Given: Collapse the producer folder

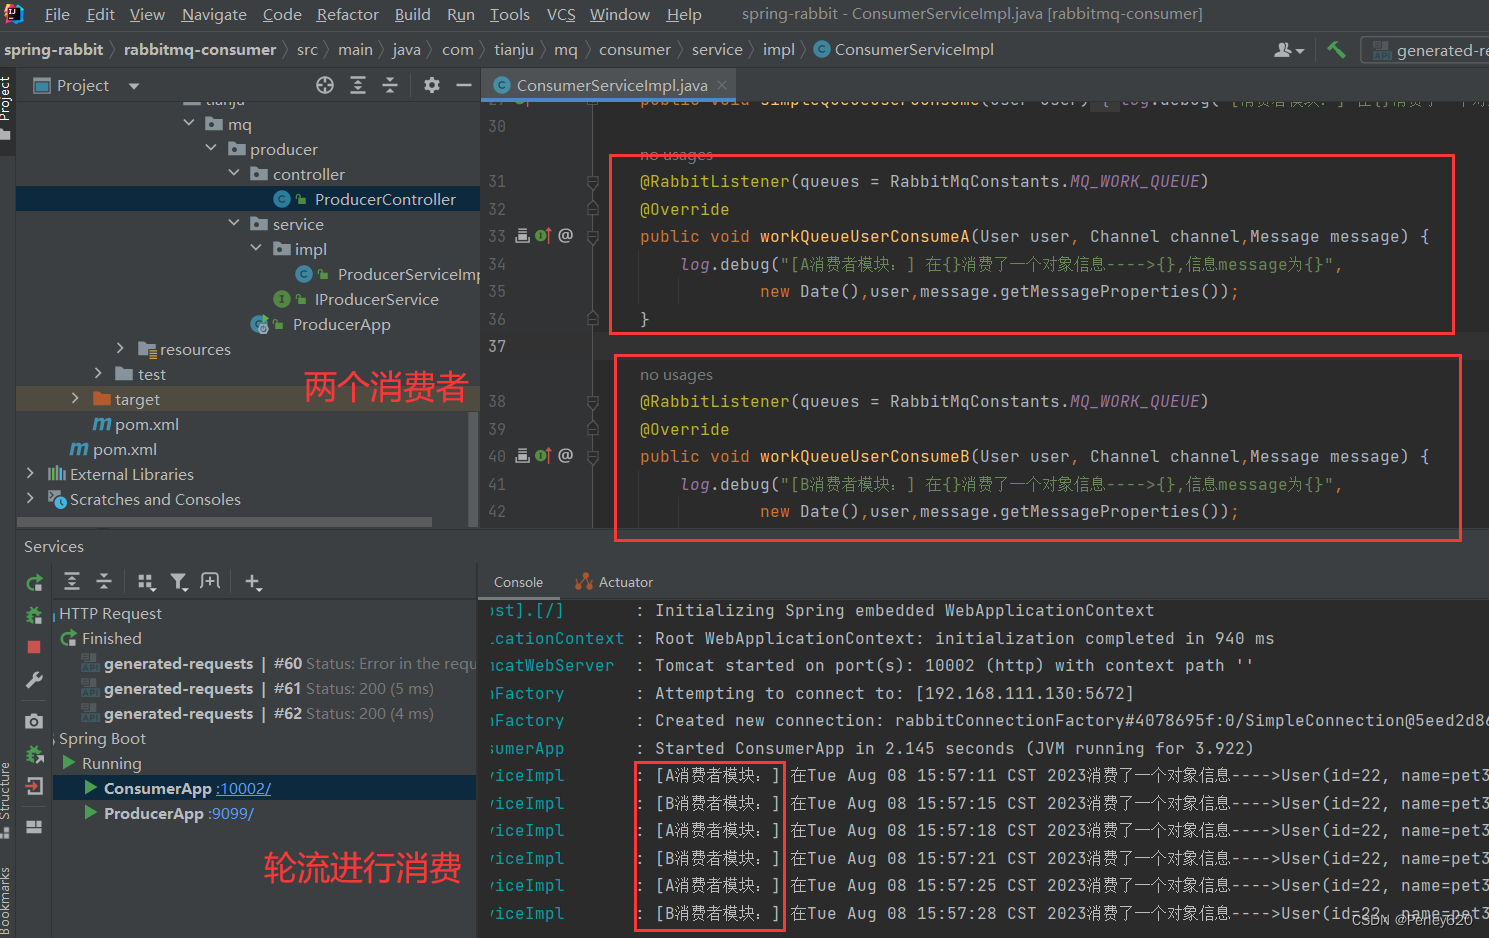Looking at the screenshot, I should pos(211,148).
